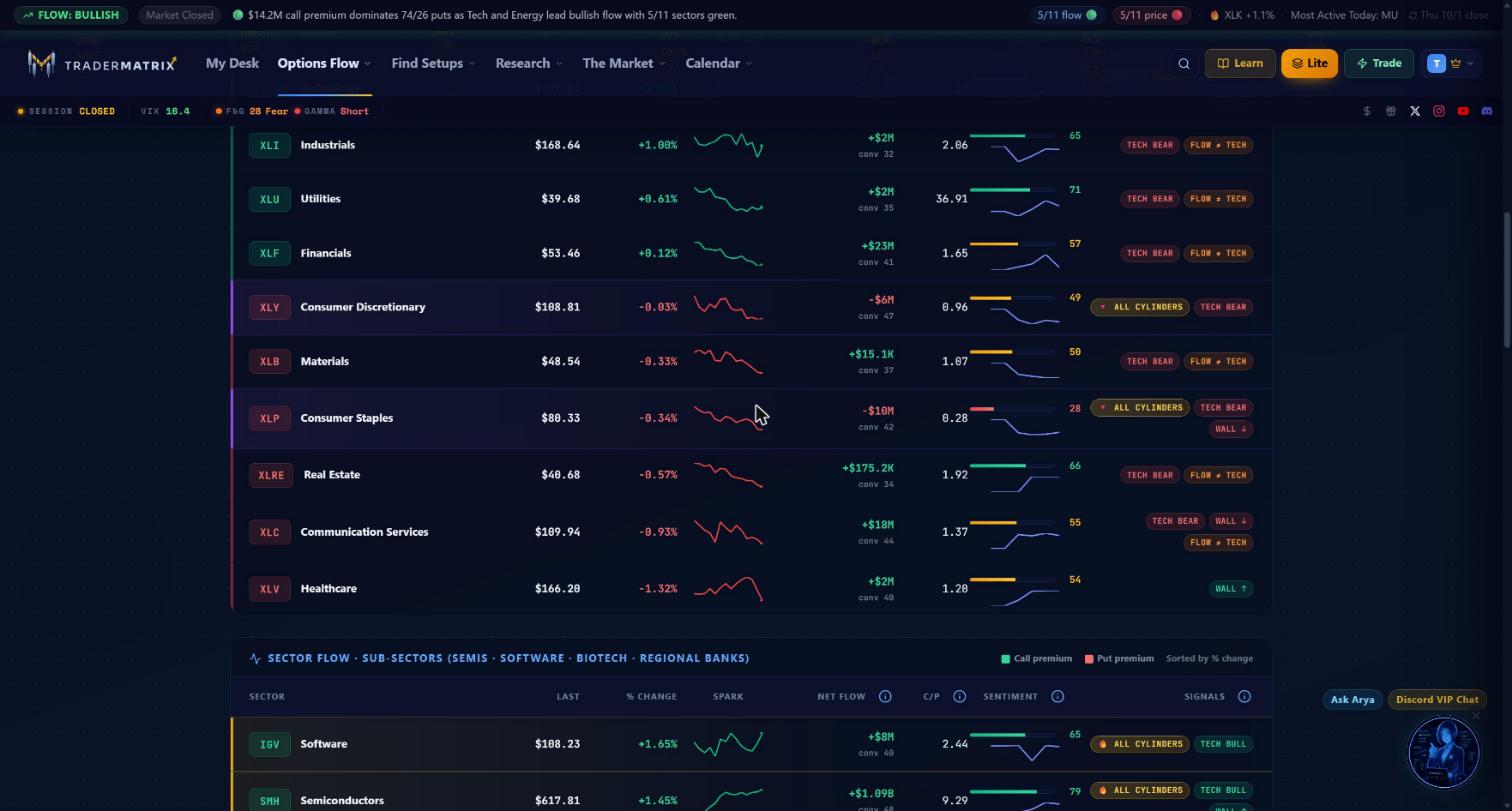The height and width of the screenshot is (811, 1512).
Task: Click Real Estate sentiment bar scoring 66
Action: (x=1014, y=466)
